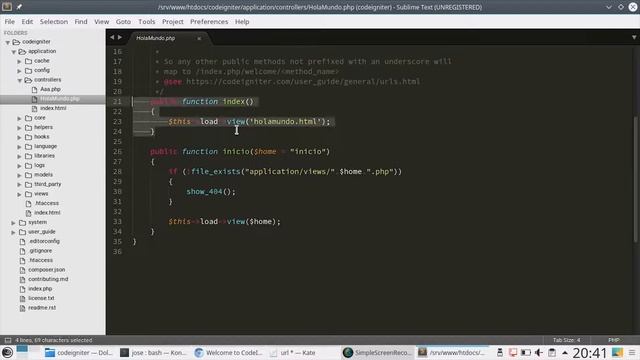
Task: Click the third_party folder icon
Action: [x=29, y=184]
